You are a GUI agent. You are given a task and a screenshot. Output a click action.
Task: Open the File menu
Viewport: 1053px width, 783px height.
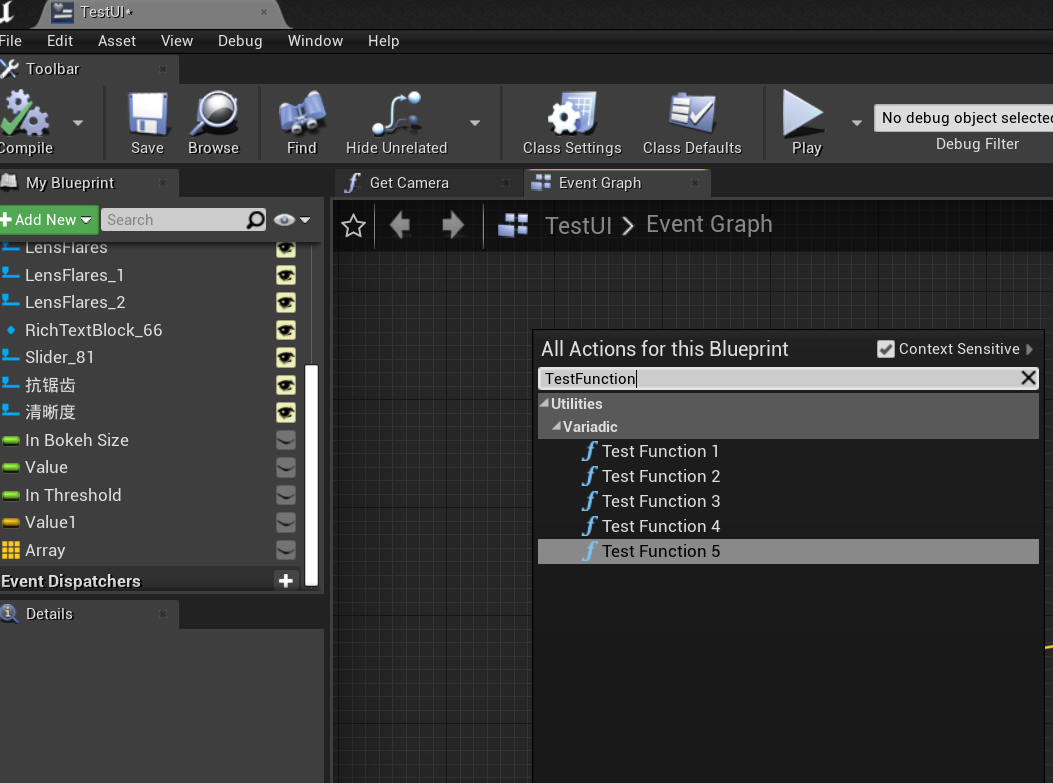[x=10, y=41]
